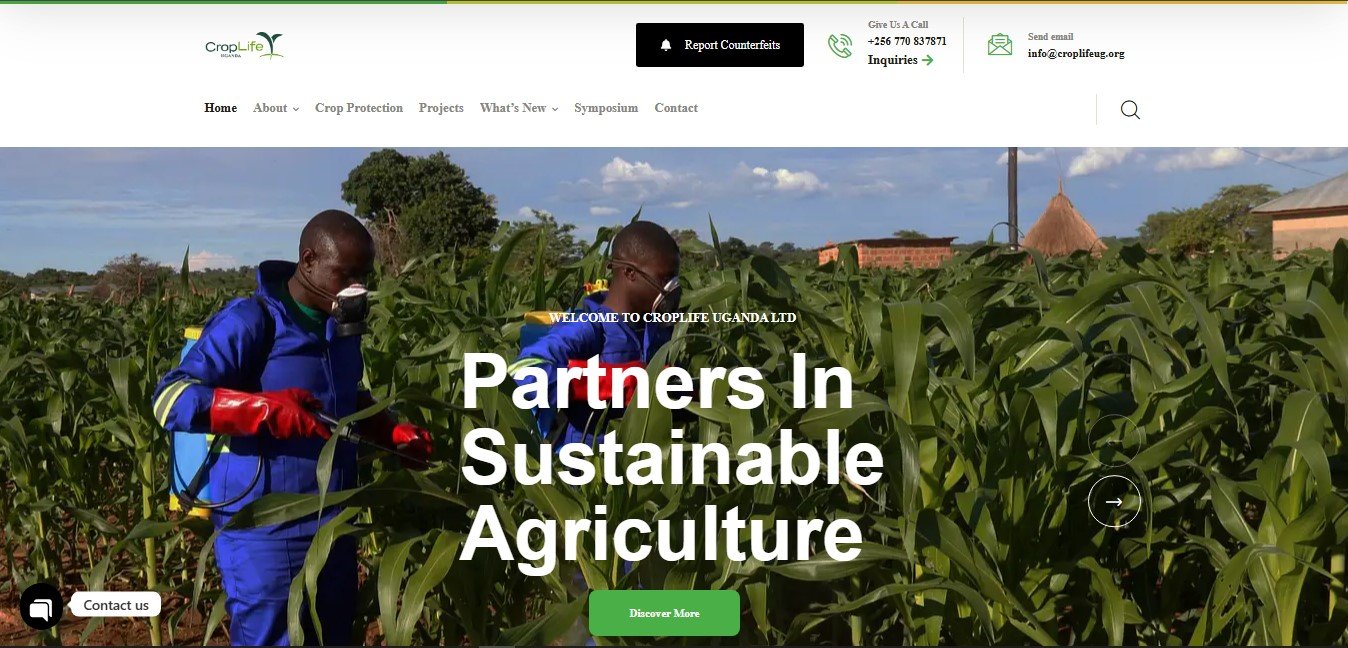Click the phone call icon
Image resolution: width=1348 pixels, height=648 pixels.
click(840, 46)
